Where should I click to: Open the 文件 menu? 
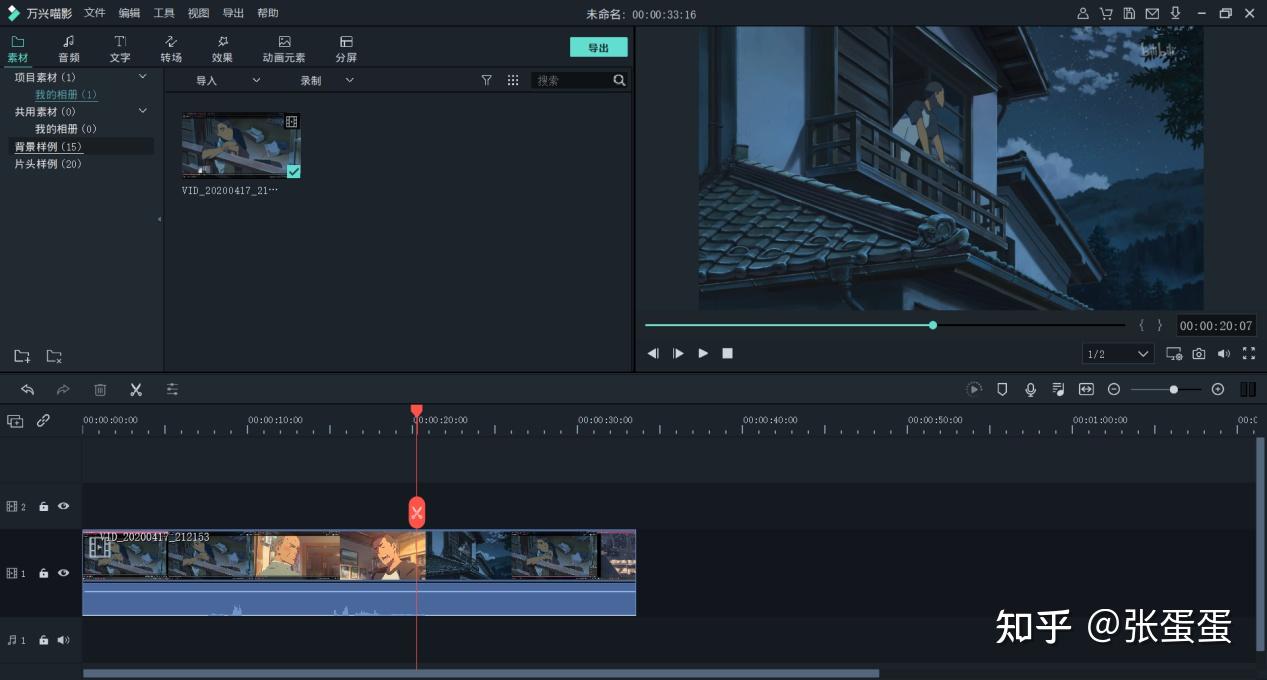95,13
